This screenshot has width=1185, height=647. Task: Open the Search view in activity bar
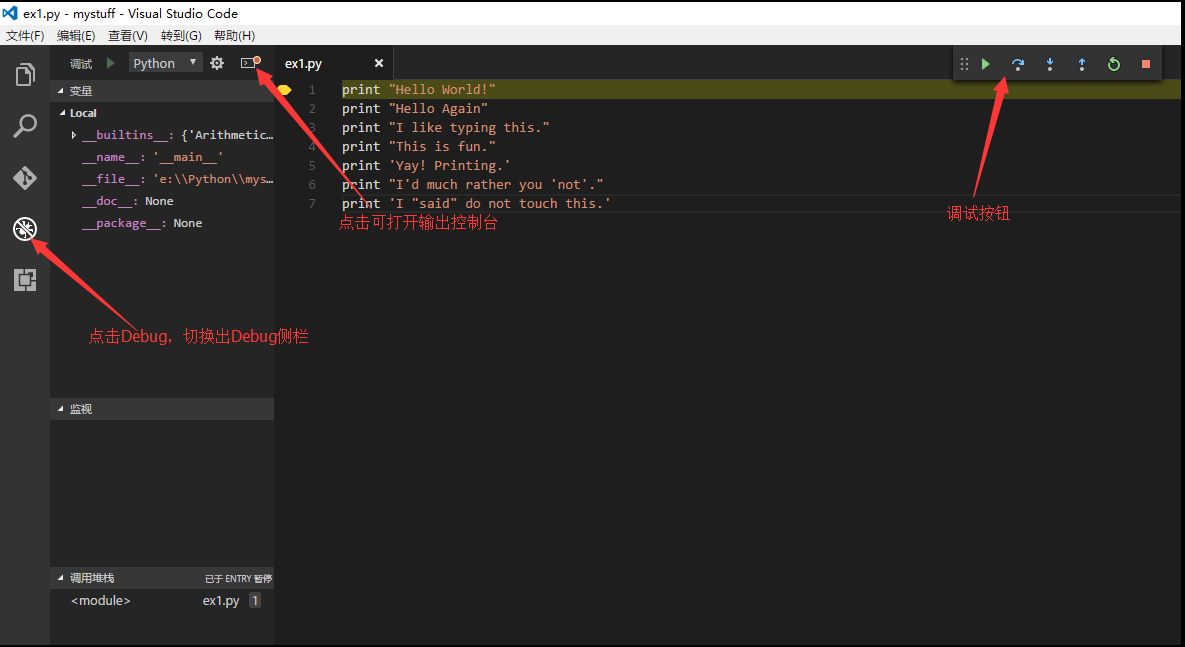[25, 125]
